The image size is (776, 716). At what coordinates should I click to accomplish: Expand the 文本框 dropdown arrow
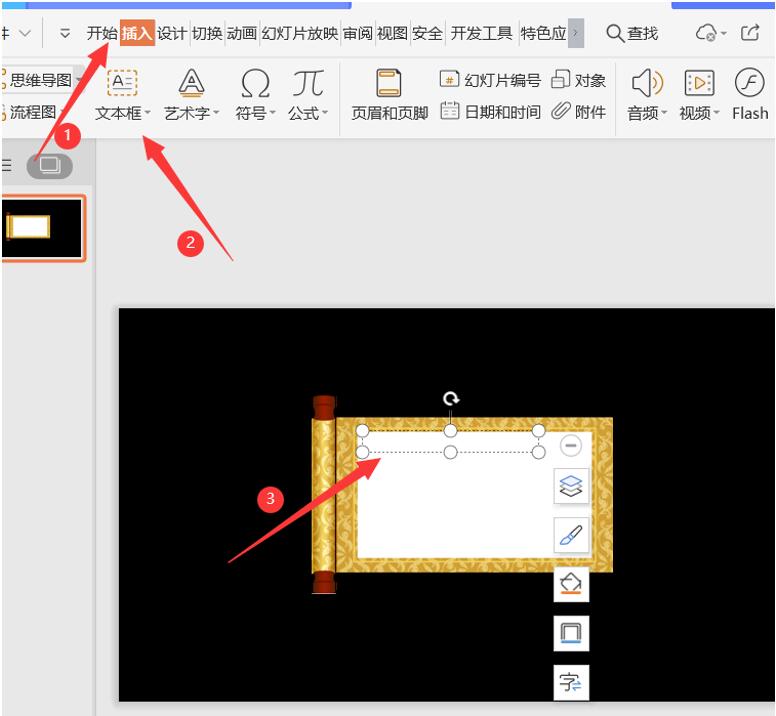pos(148,113)
